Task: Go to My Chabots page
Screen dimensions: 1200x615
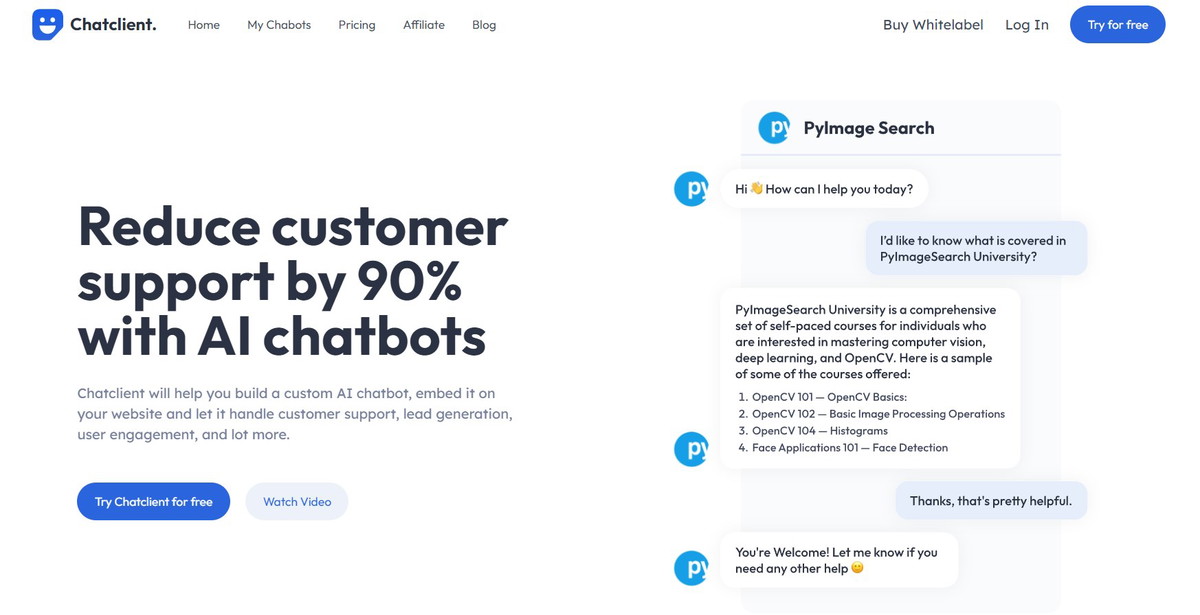Action: click(279, 25)
